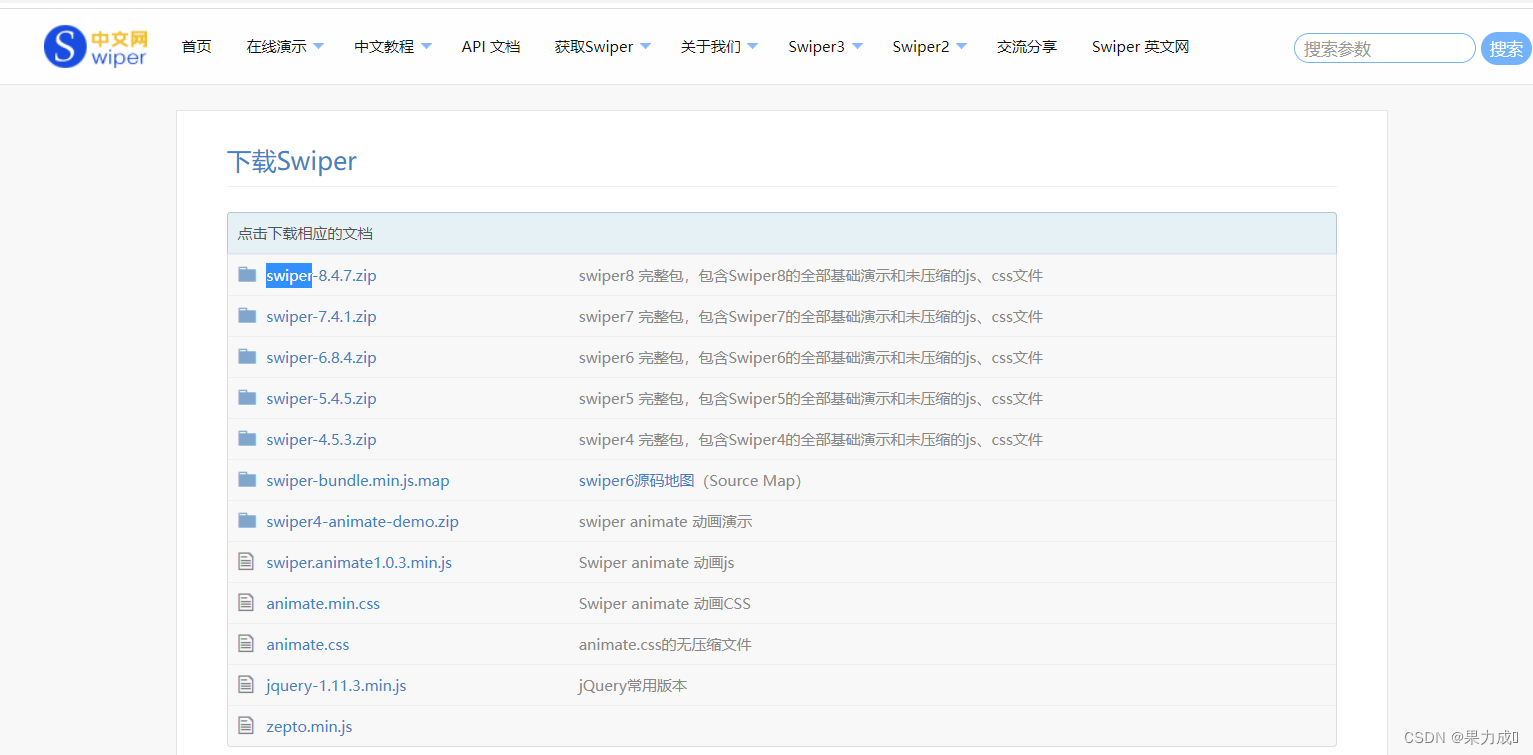Download swiper-6.8.4.zip via its link
This screenshot has height=755, width=1533.
pos(321,357)
